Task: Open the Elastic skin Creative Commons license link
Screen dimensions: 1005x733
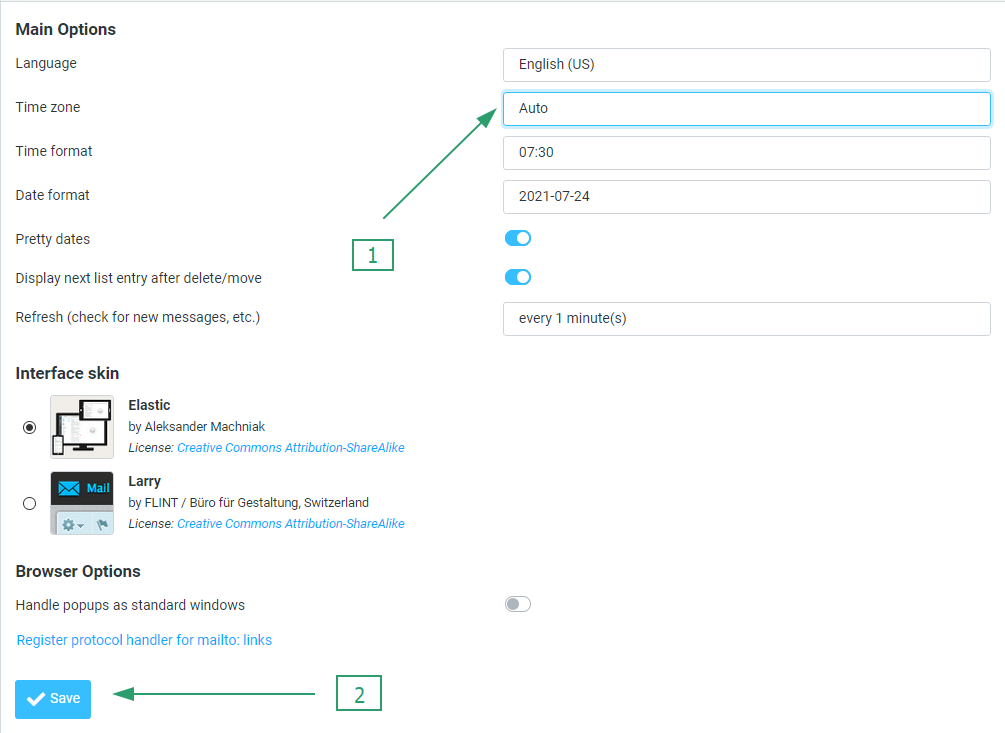Action: pos(290,448)
